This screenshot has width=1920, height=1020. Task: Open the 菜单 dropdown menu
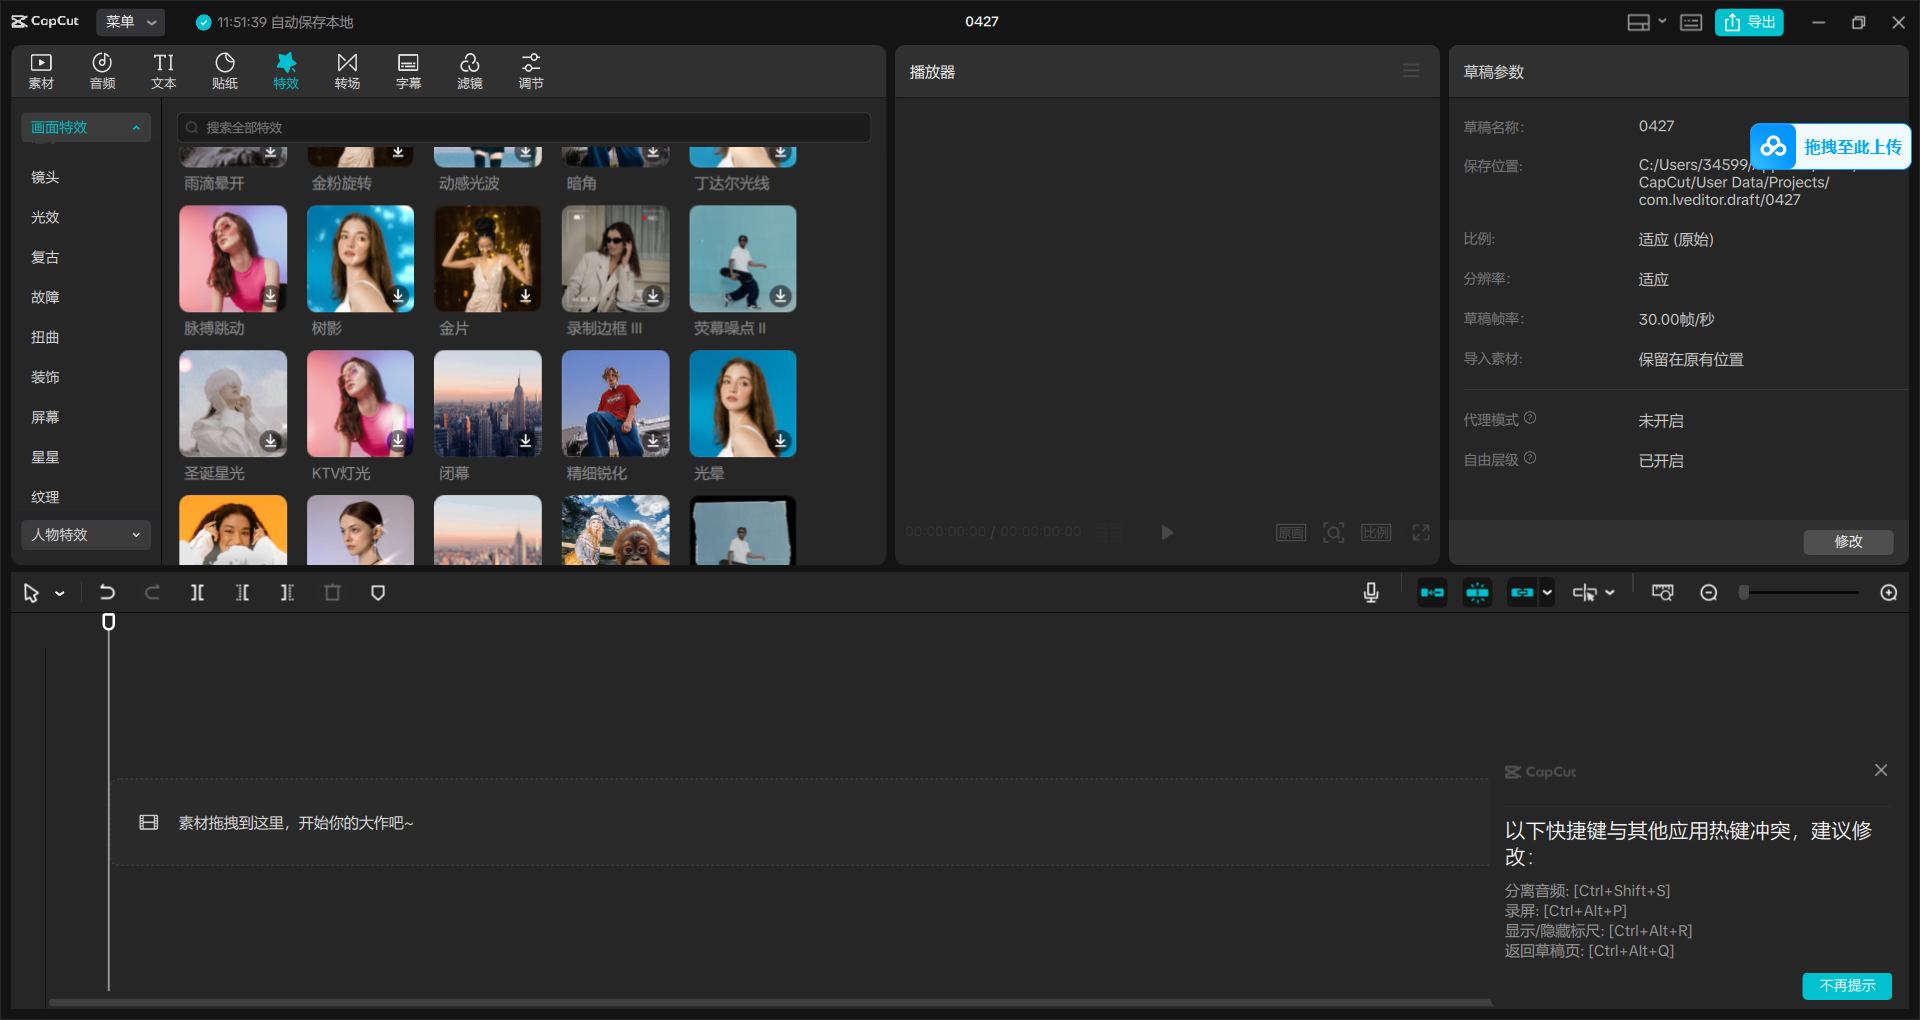tap(131, 22)
